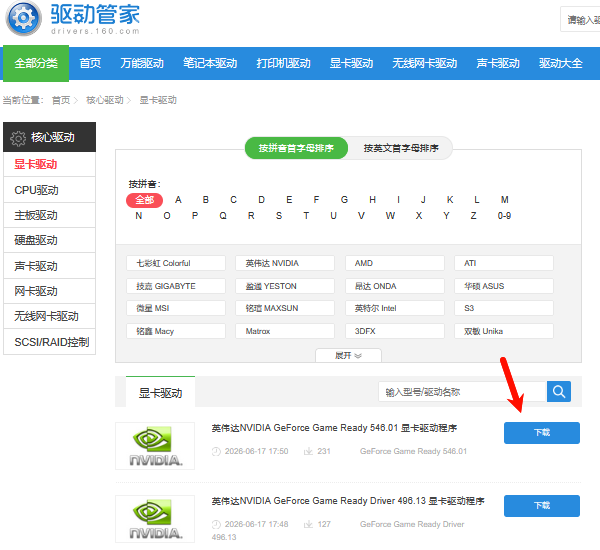The width and height of the screenshot is (600, 550).
Task: Filter brands by letter A
Action: pos(178,200)
